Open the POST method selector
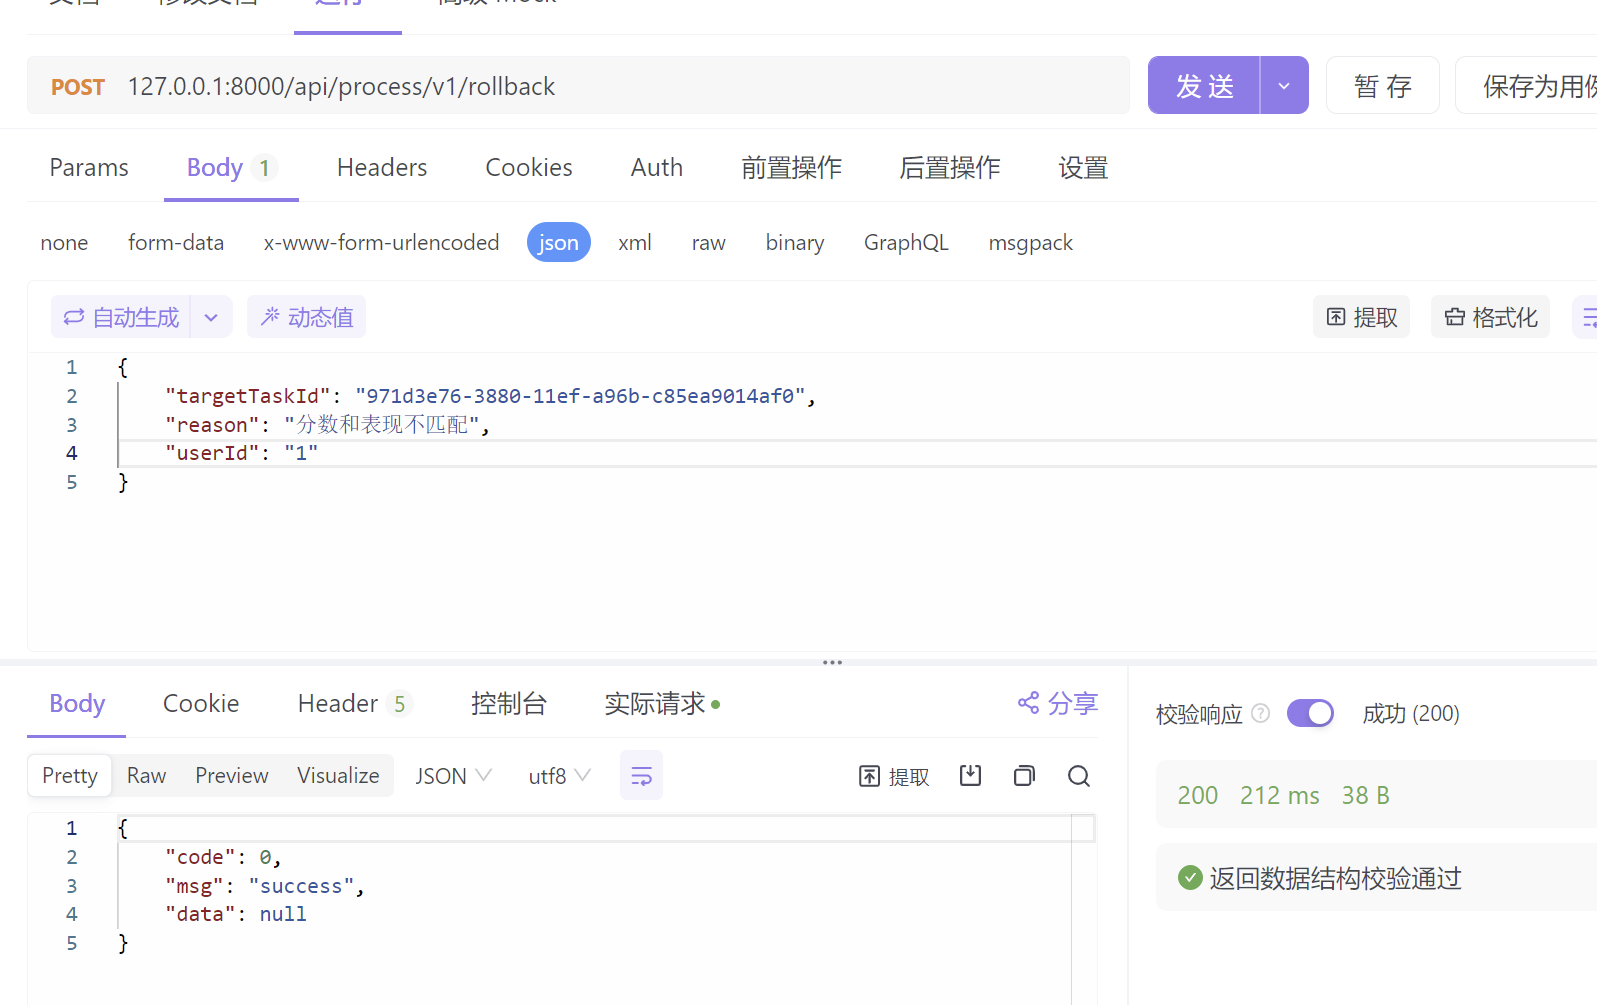The image size is (1597, 1005). coord(78,87)
